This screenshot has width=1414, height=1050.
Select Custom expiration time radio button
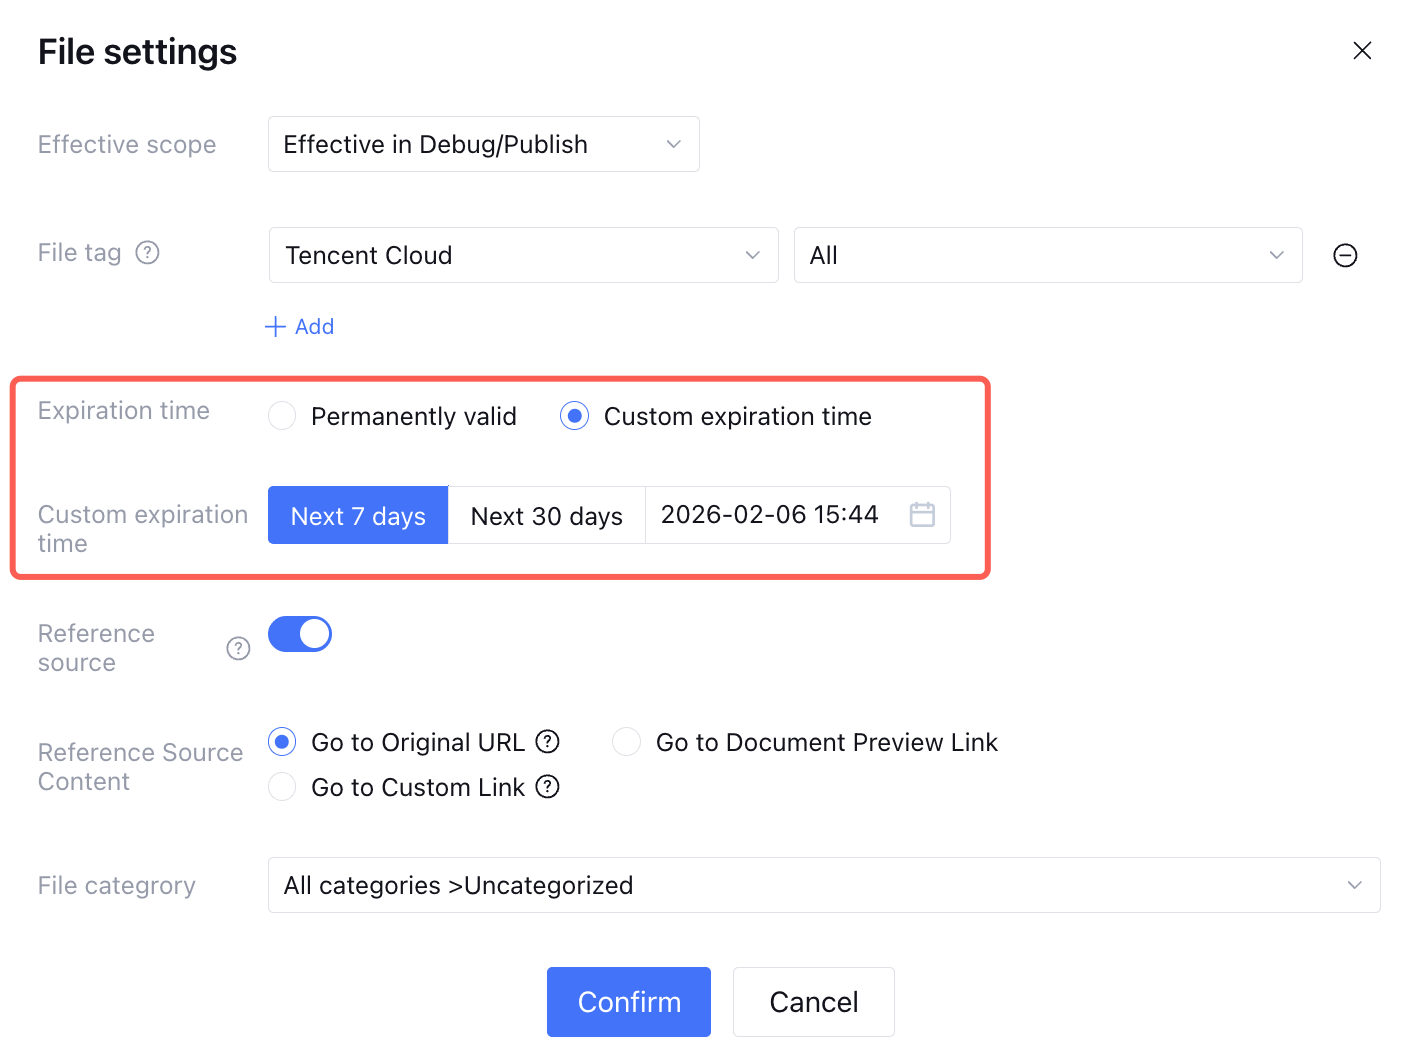(574, 416)
